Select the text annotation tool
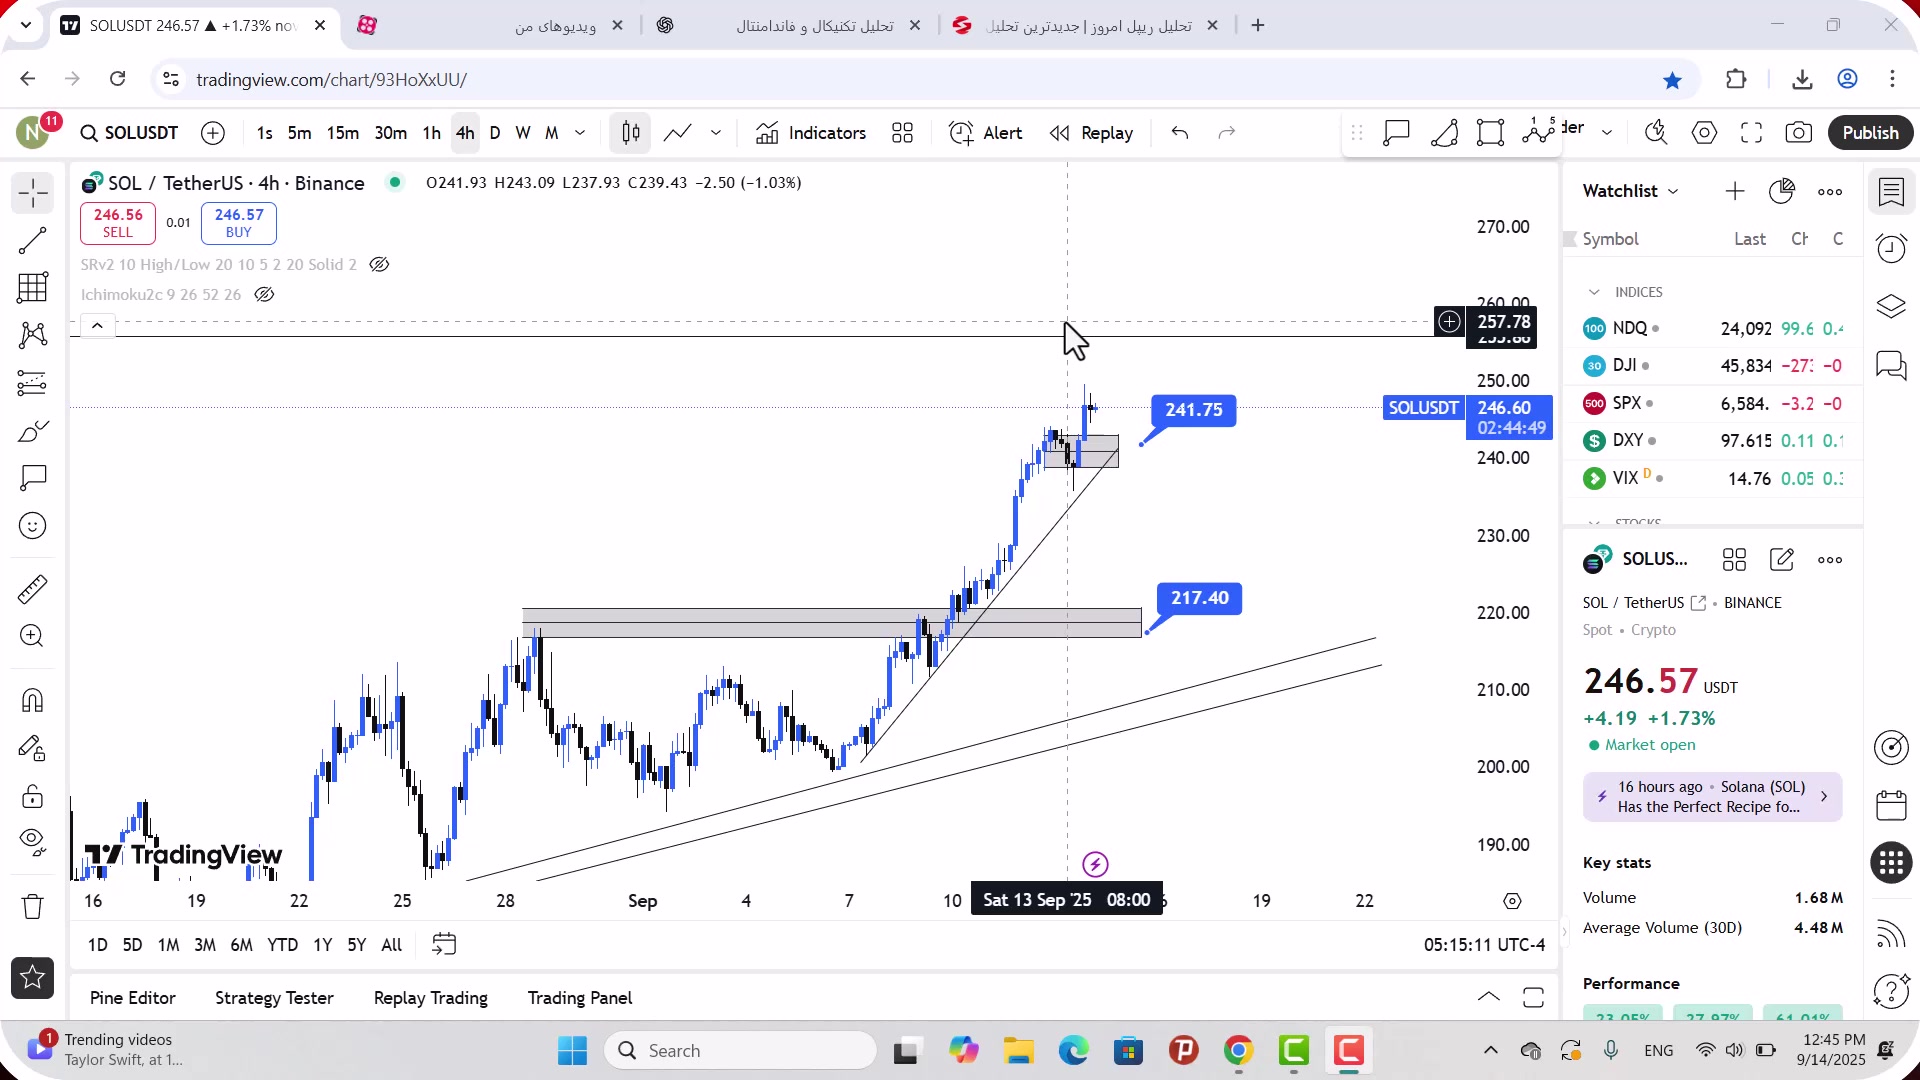 coord(32,478)
